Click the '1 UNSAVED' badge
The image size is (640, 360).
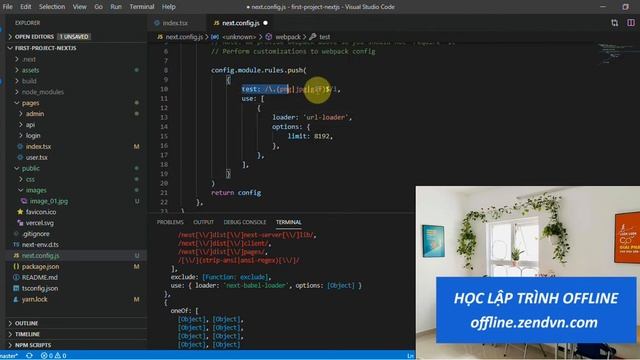point(74,37)
